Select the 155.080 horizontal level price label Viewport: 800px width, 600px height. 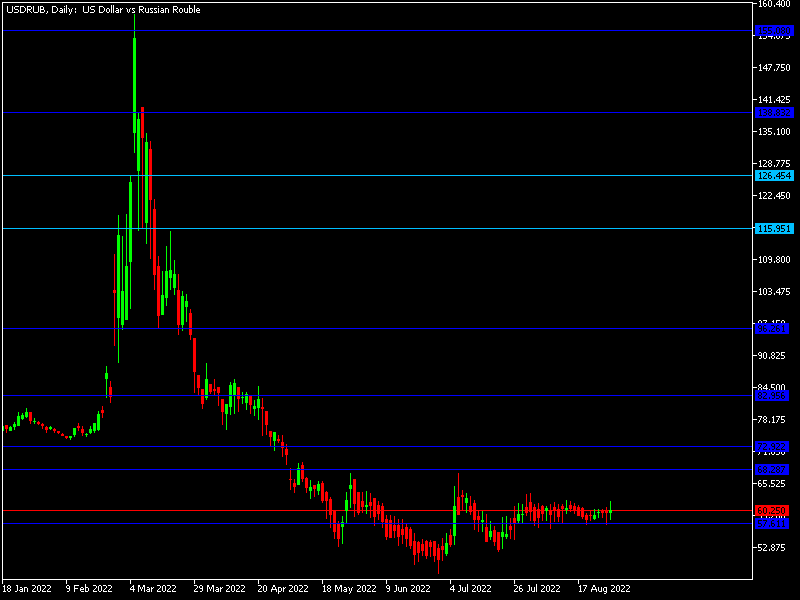pyautogui.click(x=774, y=31)
